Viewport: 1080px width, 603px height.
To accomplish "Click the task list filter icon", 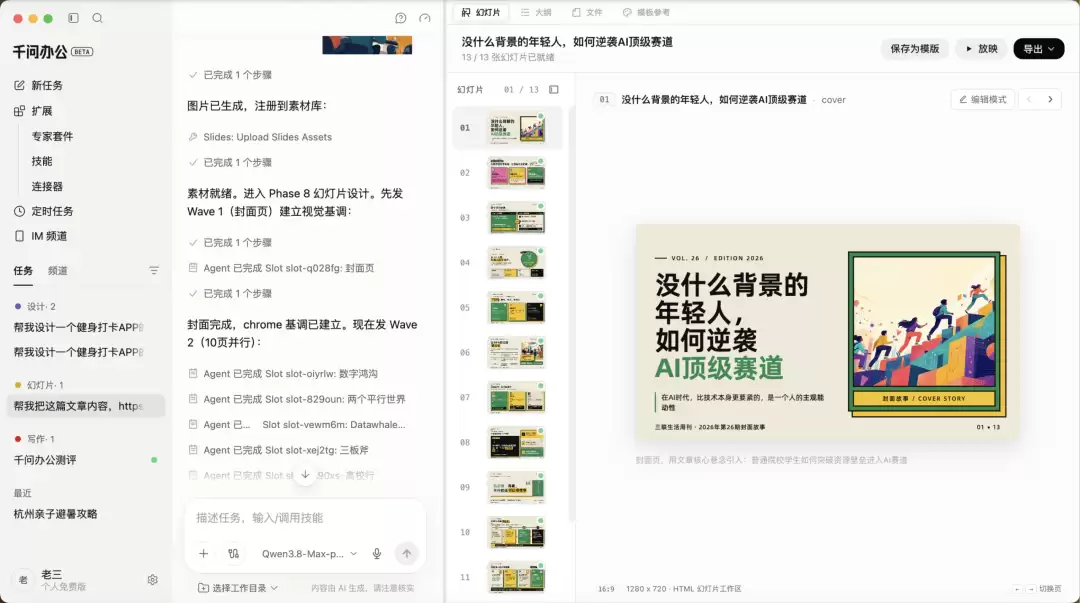I will [154, 271].
